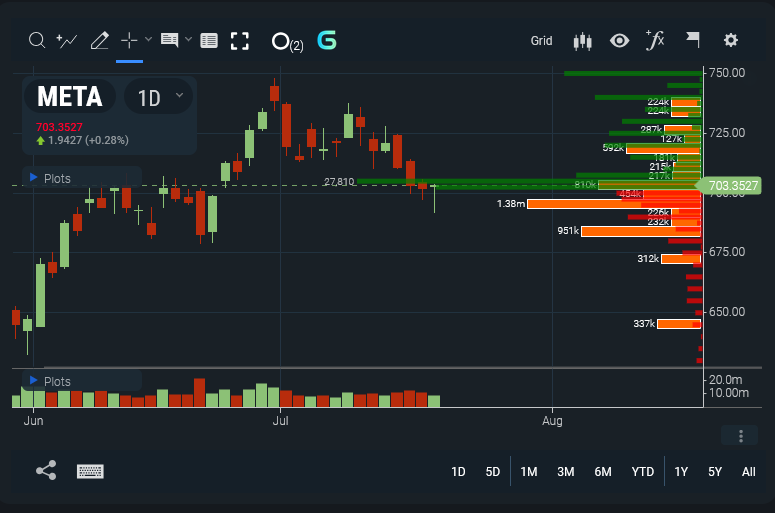Viewport: 775px width, 513px height.
Task: Click the flag events icon
Action: pos(692,40)
